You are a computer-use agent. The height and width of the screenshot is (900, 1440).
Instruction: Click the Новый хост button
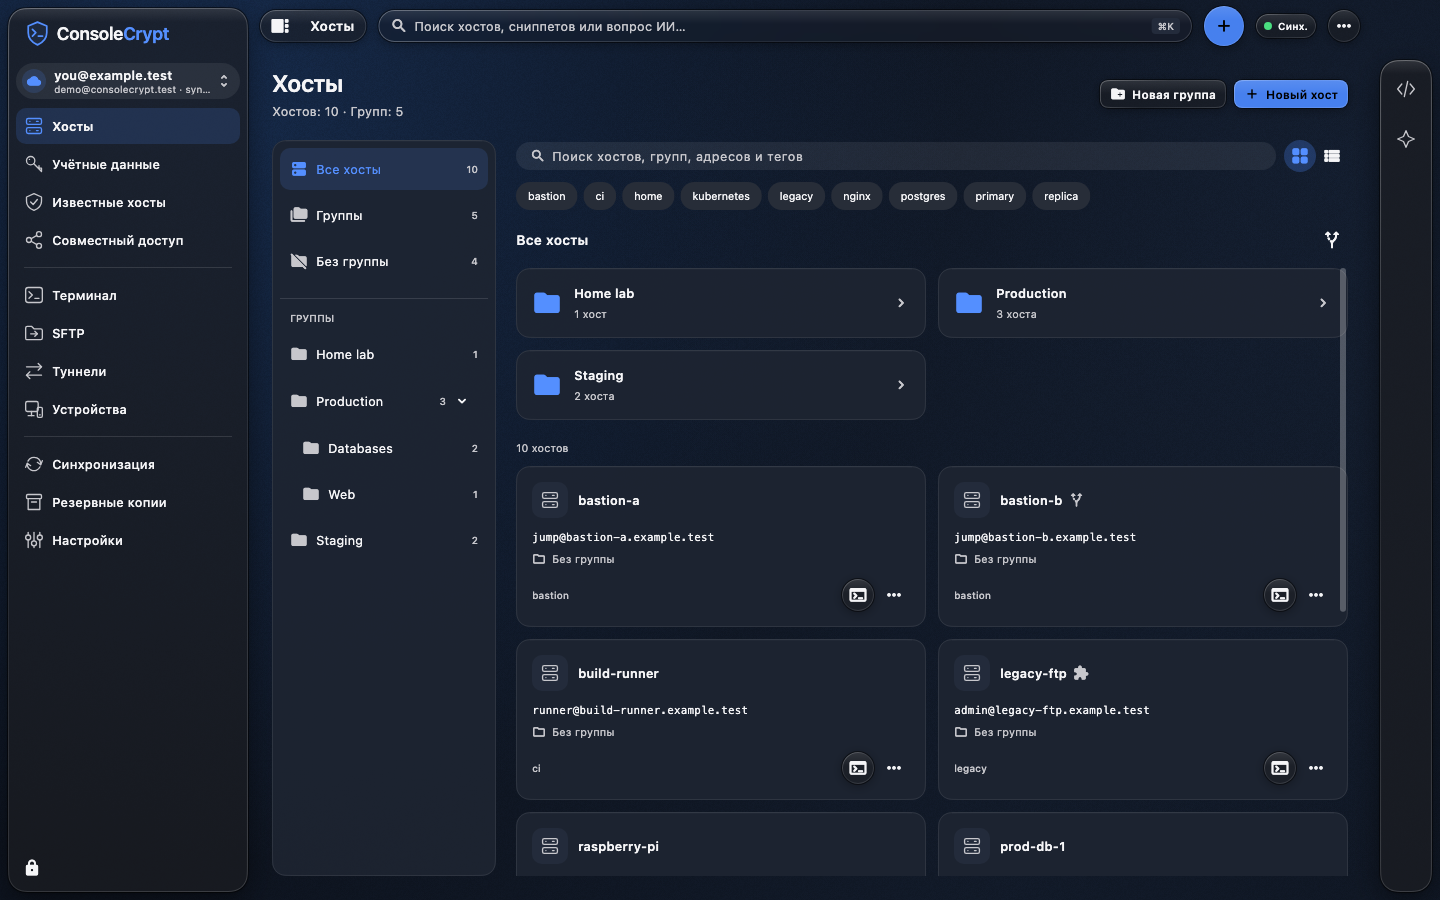[x=1291, y=94]
